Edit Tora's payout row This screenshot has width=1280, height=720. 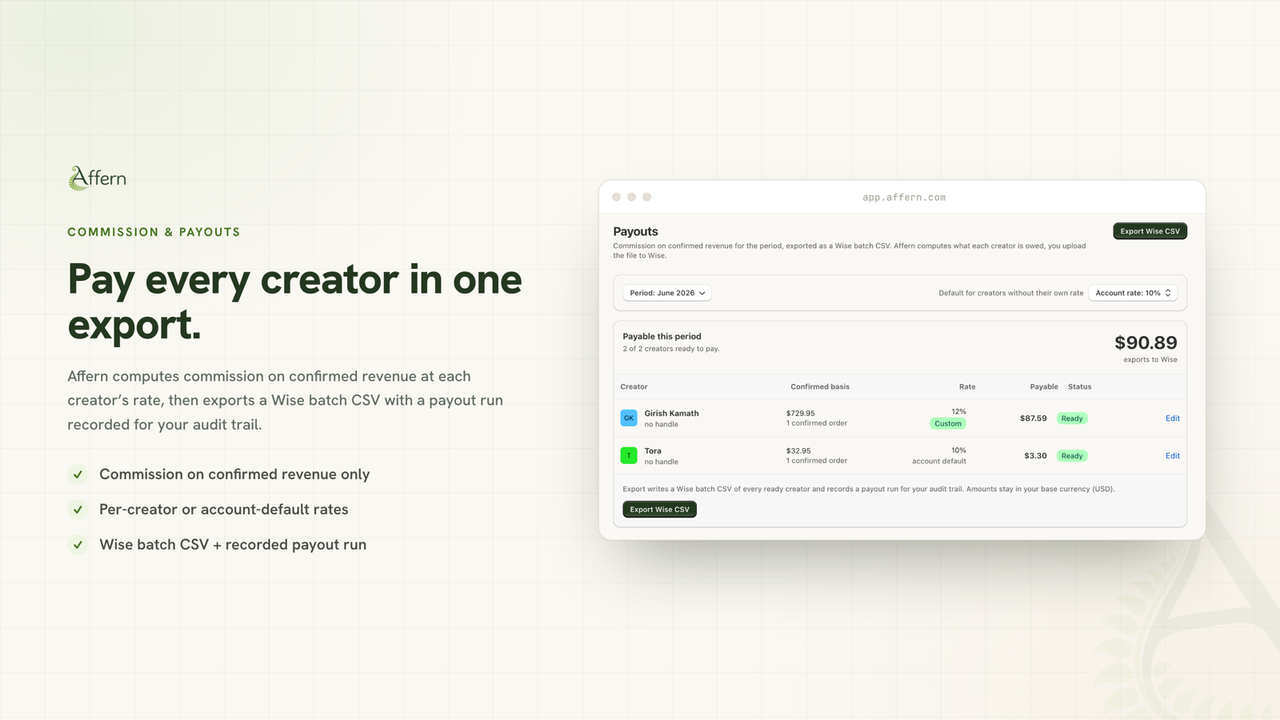coord(1173,455)
